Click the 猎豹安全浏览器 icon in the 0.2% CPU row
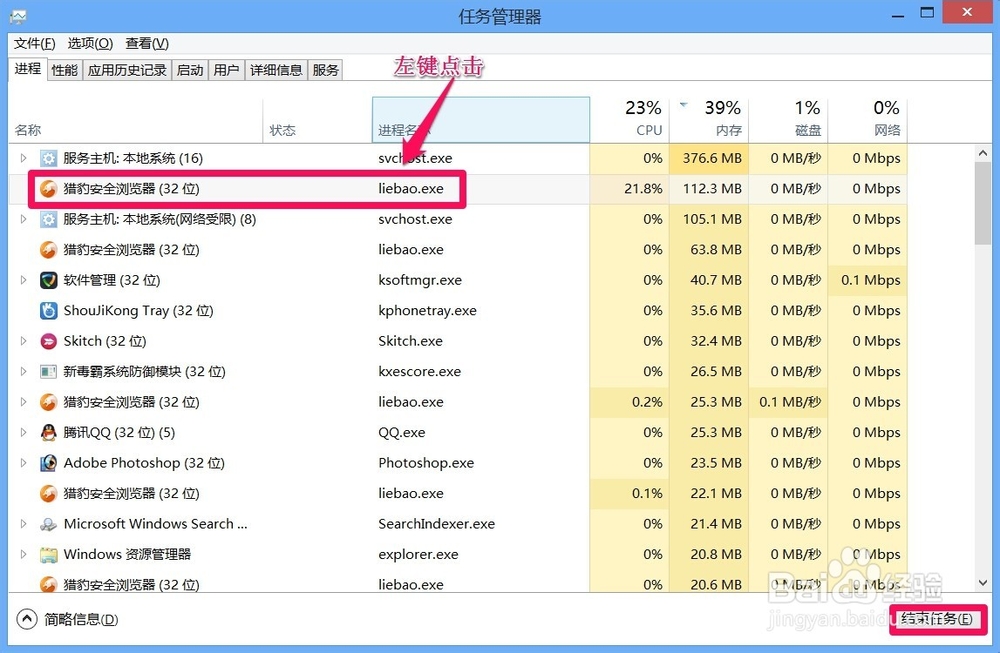Screen dimensions: 1000x653 click(x=48, y=402)
